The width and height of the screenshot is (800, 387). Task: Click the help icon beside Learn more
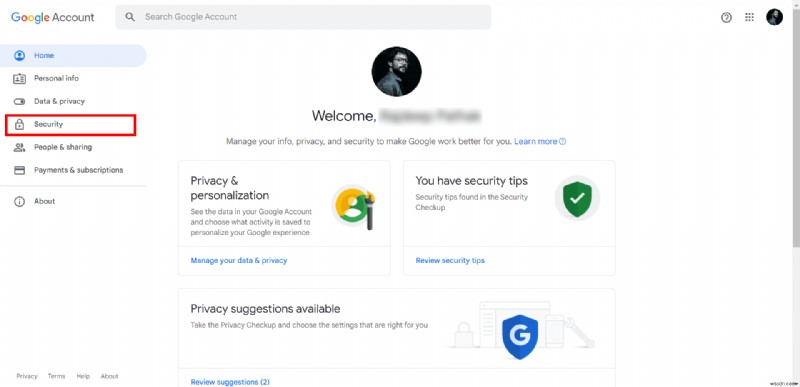click(562, 141)
